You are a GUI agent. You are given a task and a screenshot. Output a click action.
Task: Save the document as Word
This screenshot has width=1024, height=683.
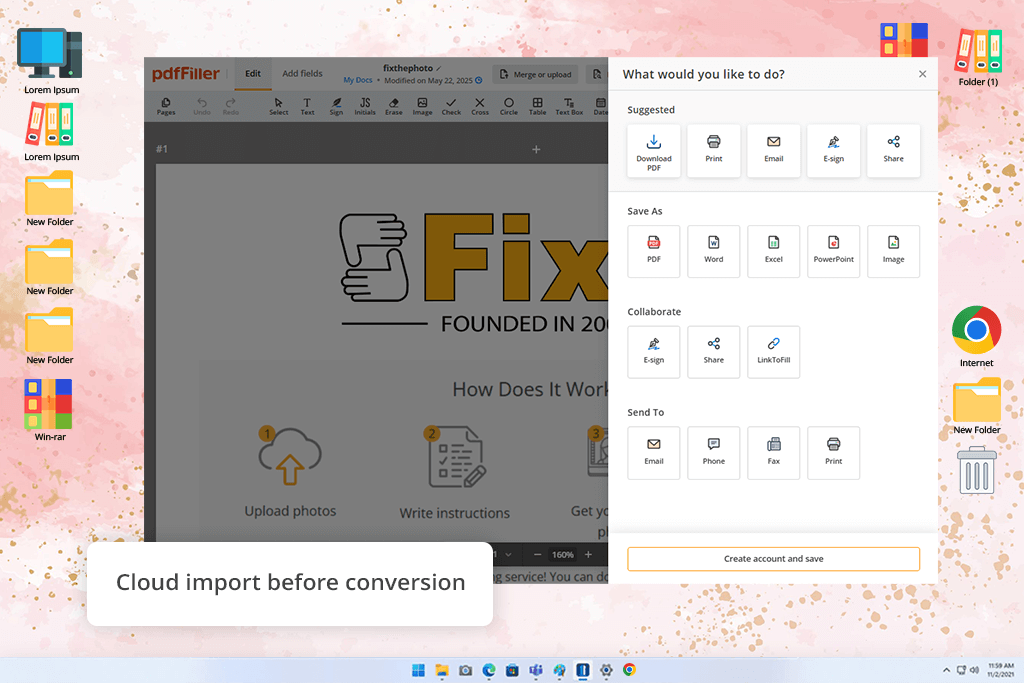(714, 251)
